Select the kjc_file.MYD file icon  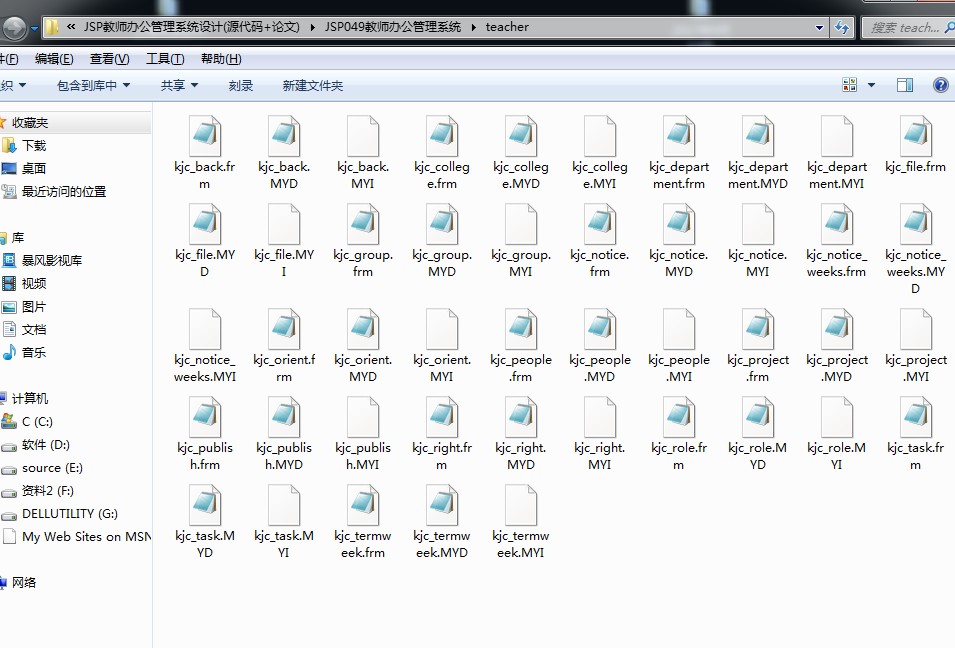(x=205, y=224)
